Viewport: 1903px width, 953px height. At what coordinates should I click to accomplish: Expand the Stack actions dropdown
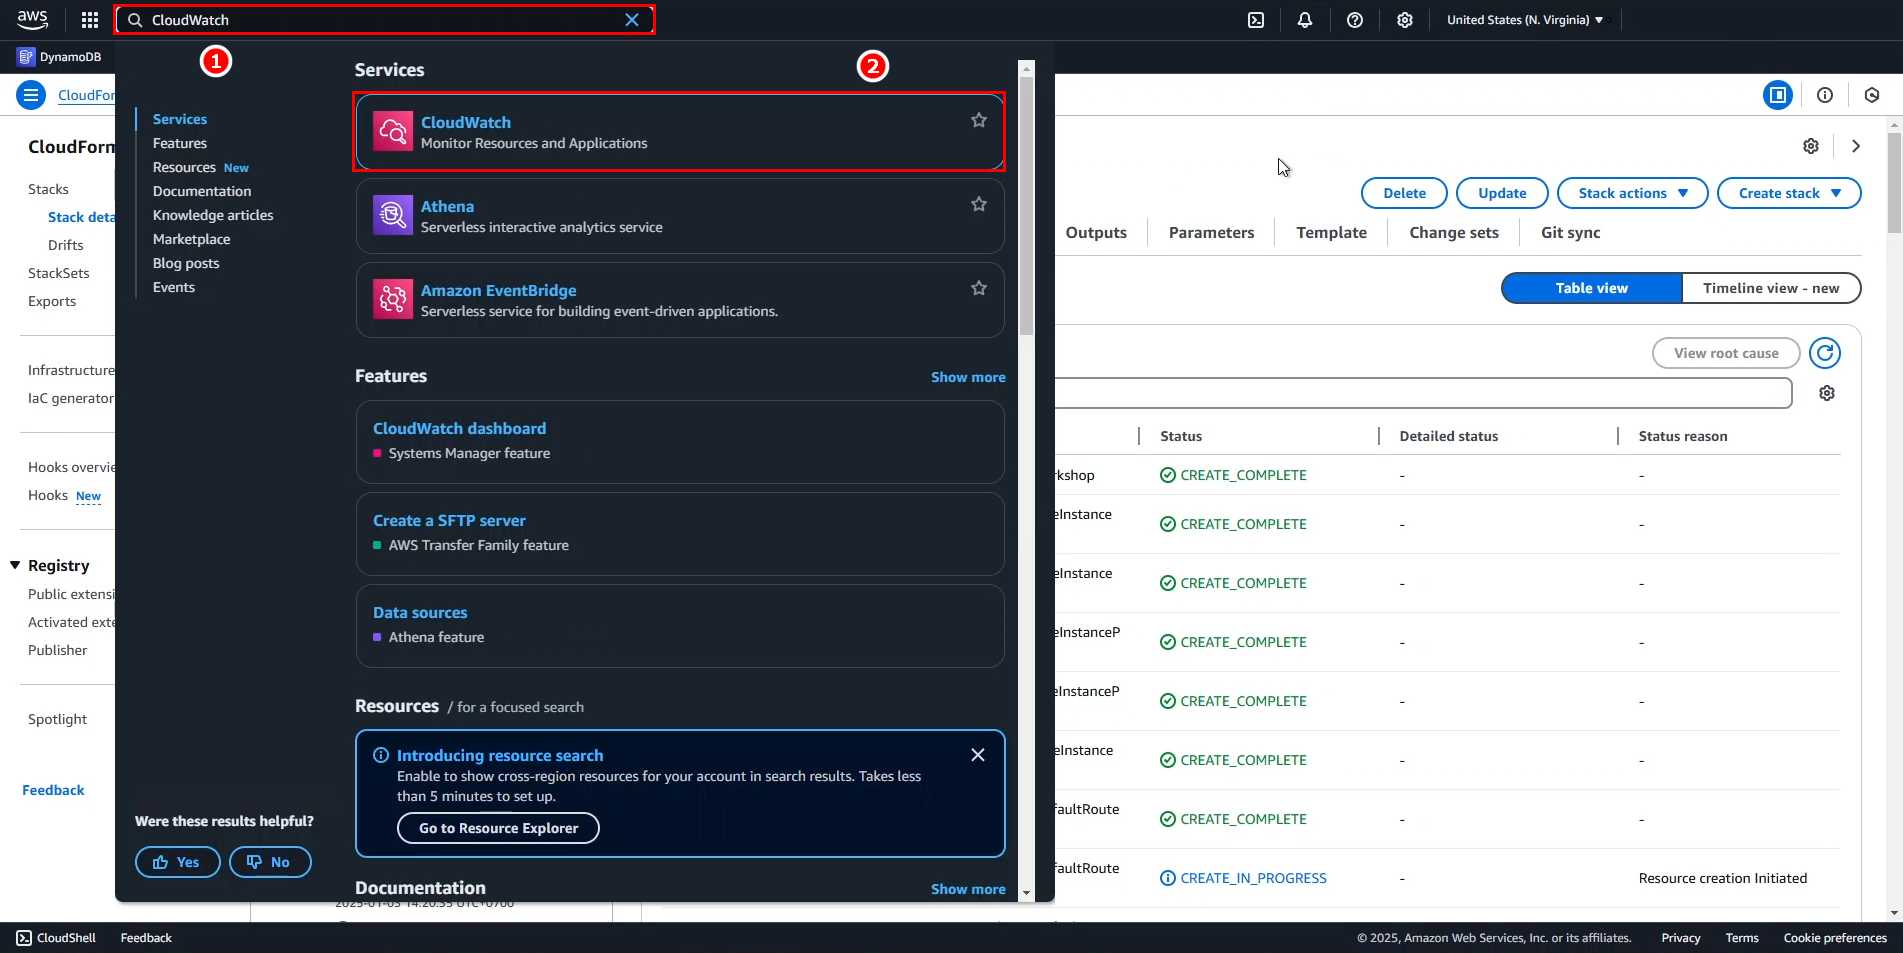(1632, 193)
